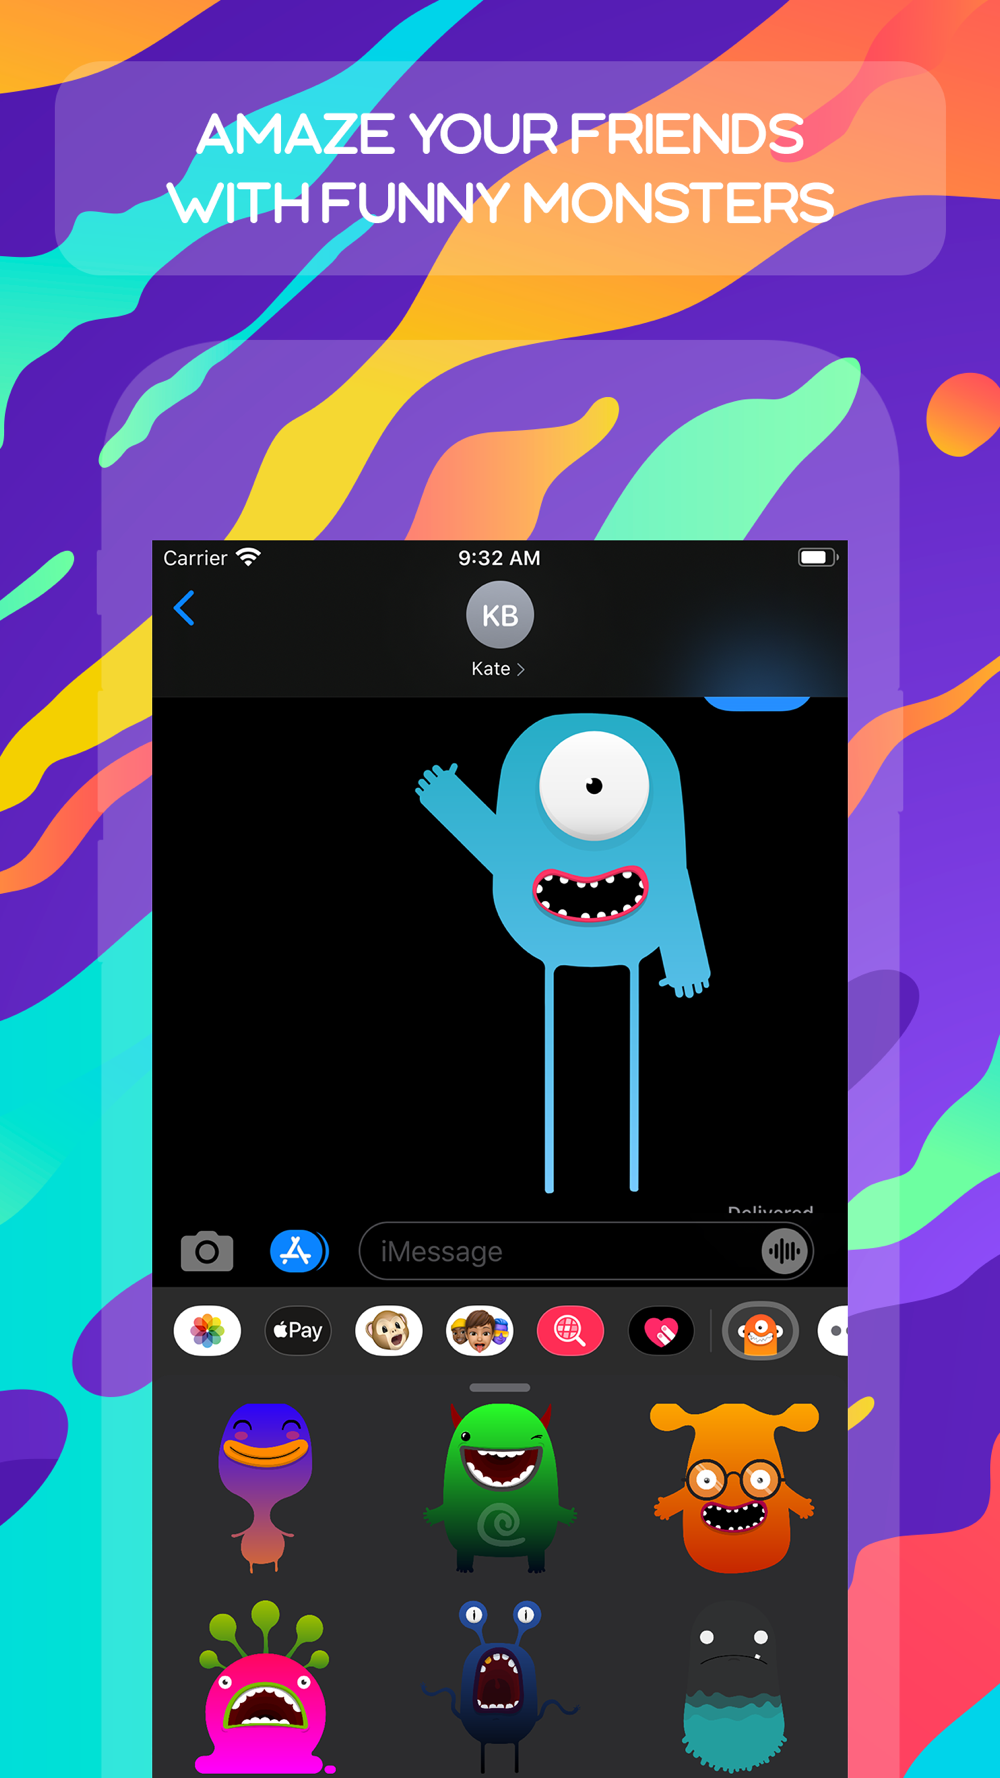Viewport: 1000px width, 1778px height.
Task: Tap the Carrier label
Action: [x=195, y=558]
